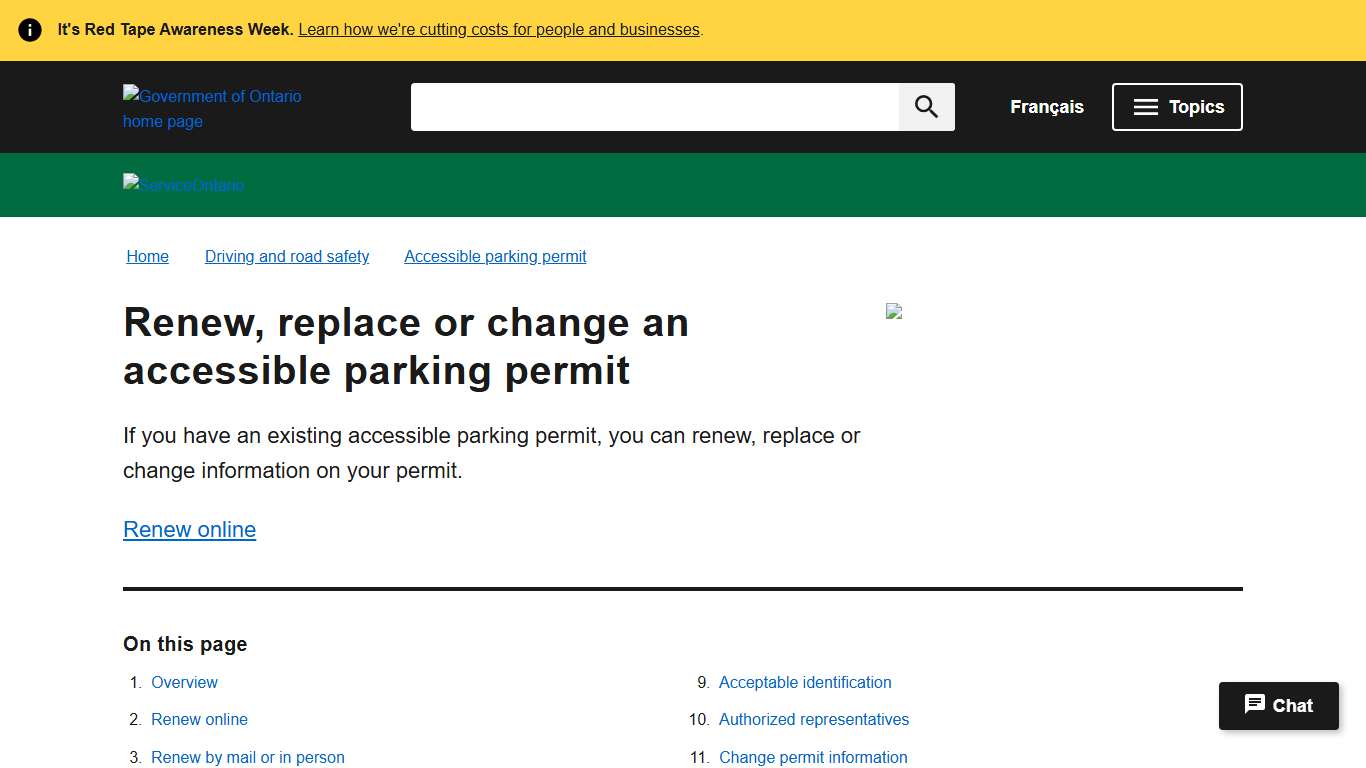Click the broken image placeholder near the page title
Viewport: 1366px width, 768px height.
[x=893, y=311]
